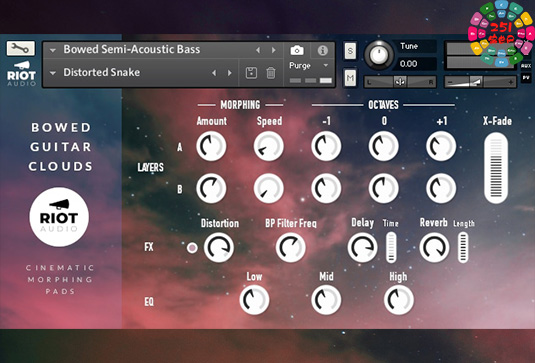The width and height of the screenshot is (535, 363).
Task: Click Layer B Morphing Speed knob
Action: 269,188
